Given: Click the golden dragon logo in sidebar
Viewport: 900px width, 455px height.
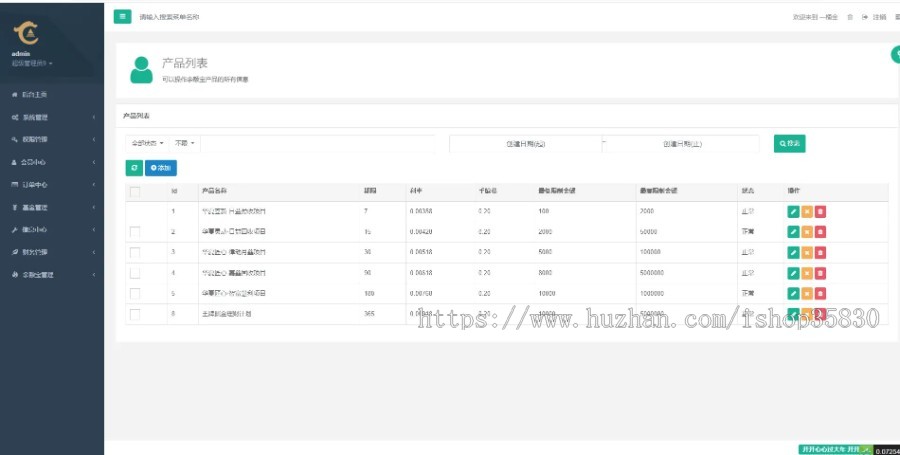Looking at the screenshot, I should pyautogui.click(x=26, y=33).
